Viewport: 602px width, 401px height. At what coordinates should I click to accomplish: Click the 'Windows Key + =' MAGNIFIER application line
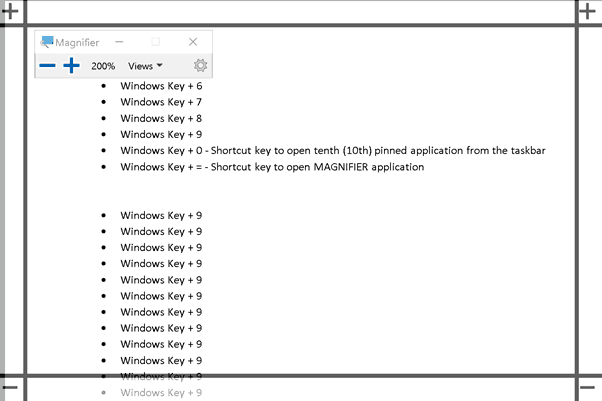click(x=272, y=167)
